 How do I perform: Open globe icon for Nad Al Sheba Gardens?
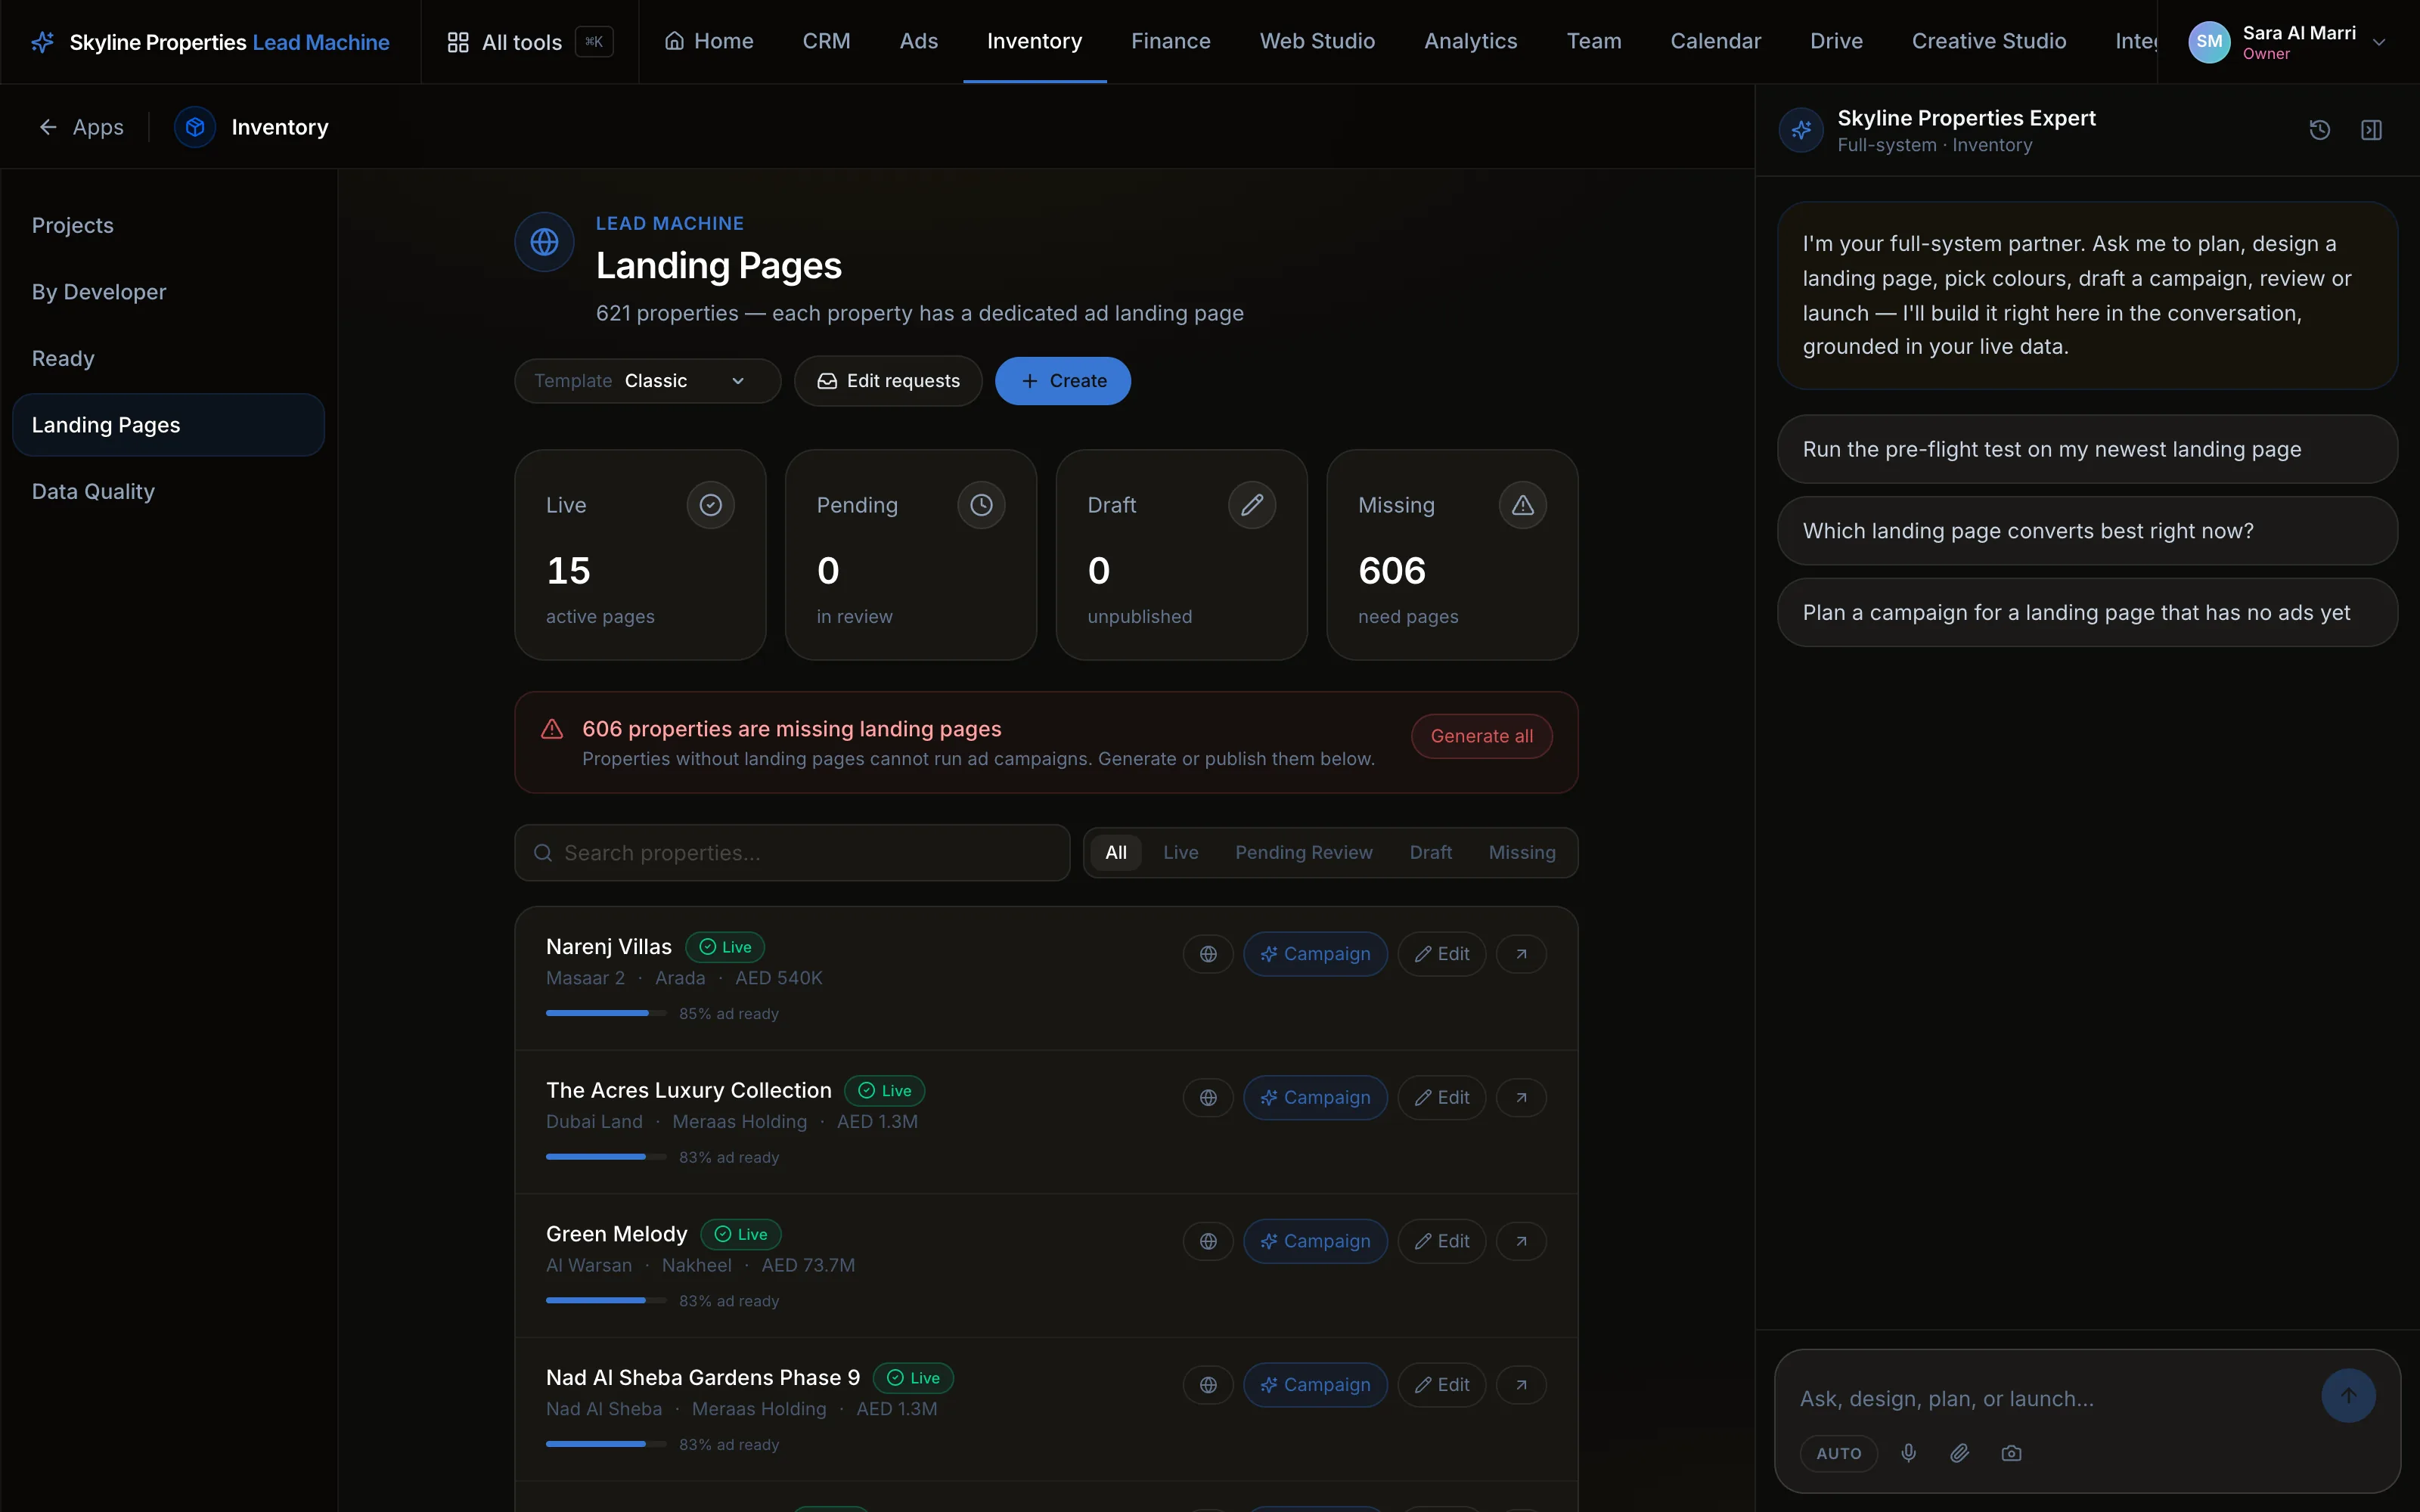click(x=1208, y=1385)
